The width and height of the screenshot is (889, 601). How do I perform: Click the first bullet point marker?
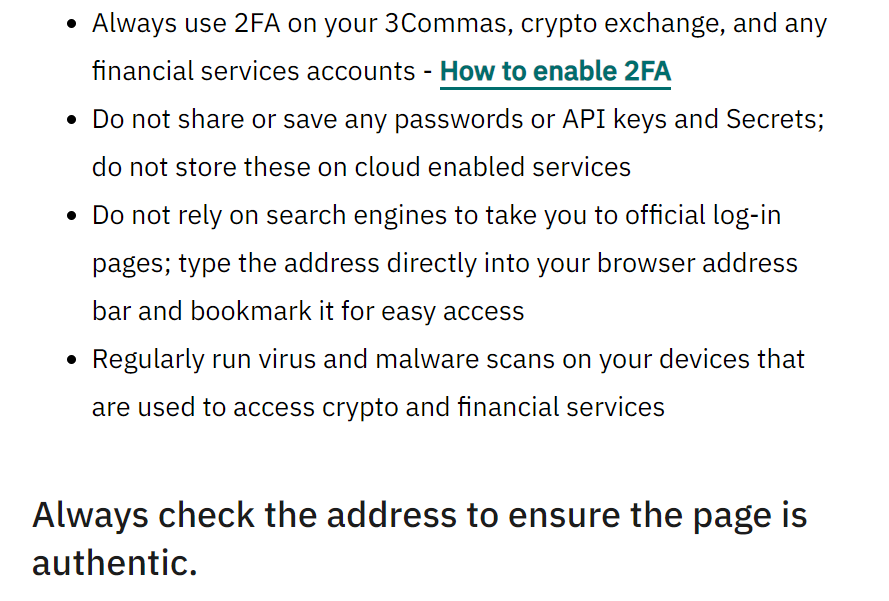click(72, 25)
